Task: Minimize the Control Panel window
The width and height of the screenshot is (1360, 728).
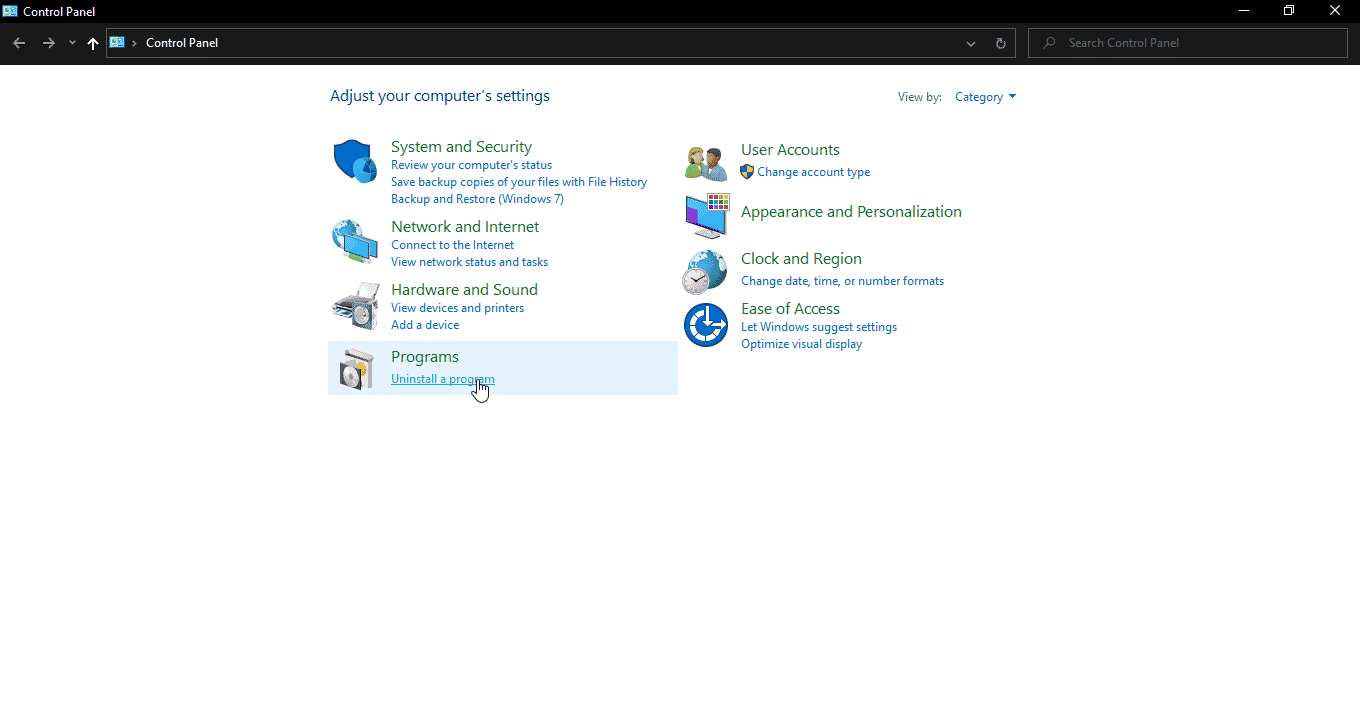Action: [x=1244, y=11]
